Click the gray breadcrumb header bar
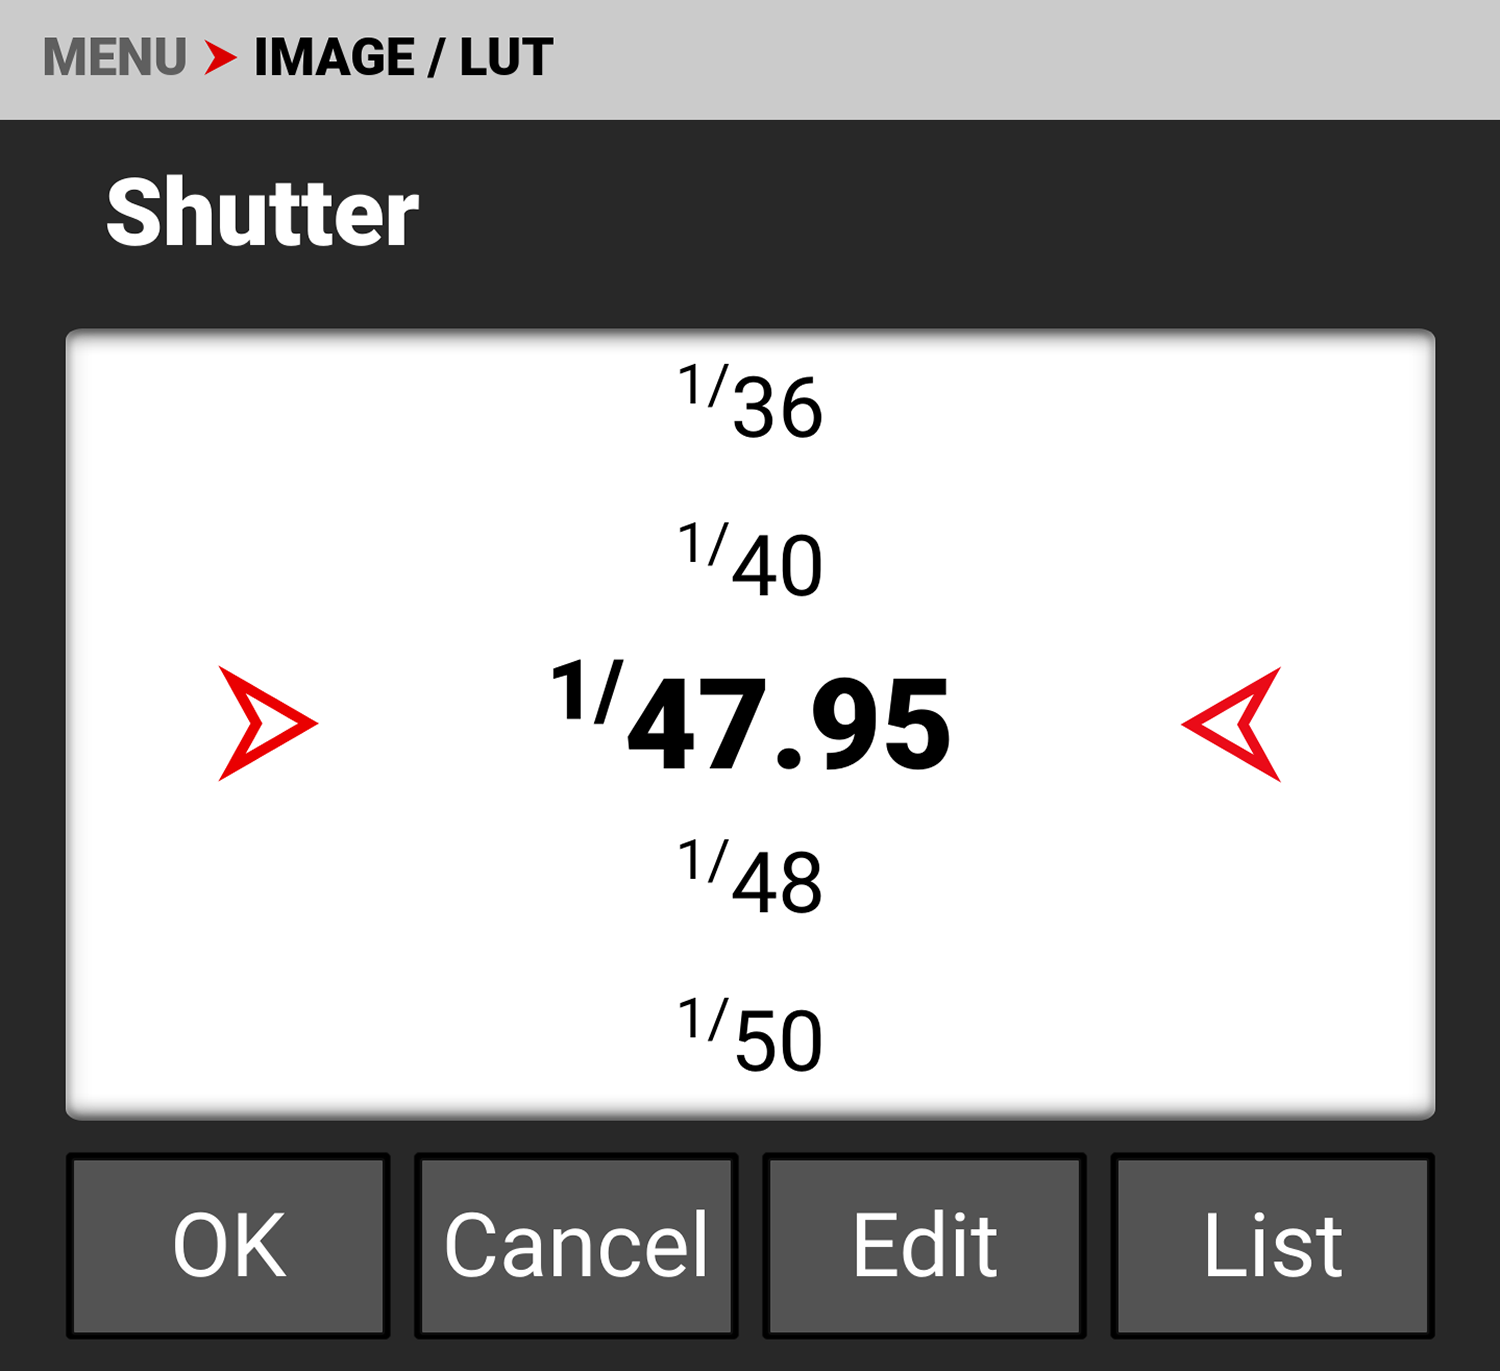The image size is (1500, 1371). click(1000, 58)
